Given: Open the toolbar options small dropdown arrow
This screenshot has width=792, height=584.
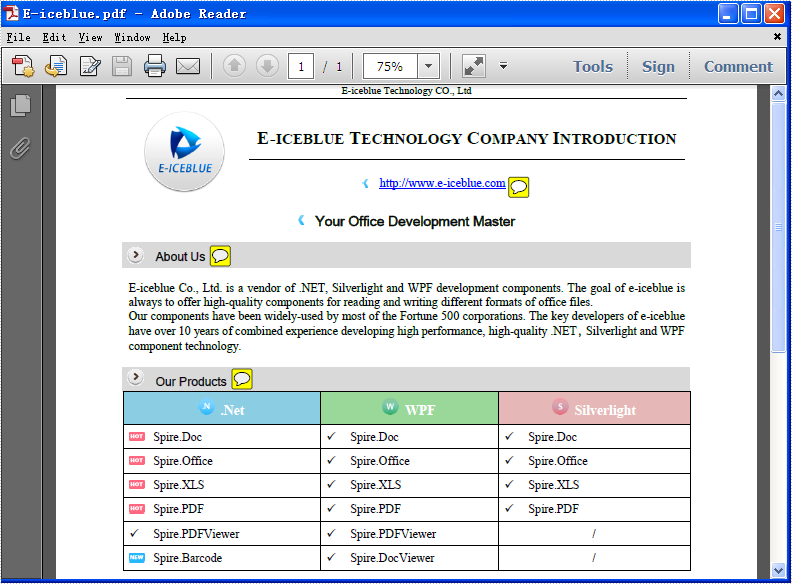Looking at the screenshot, I should [503, 66].
